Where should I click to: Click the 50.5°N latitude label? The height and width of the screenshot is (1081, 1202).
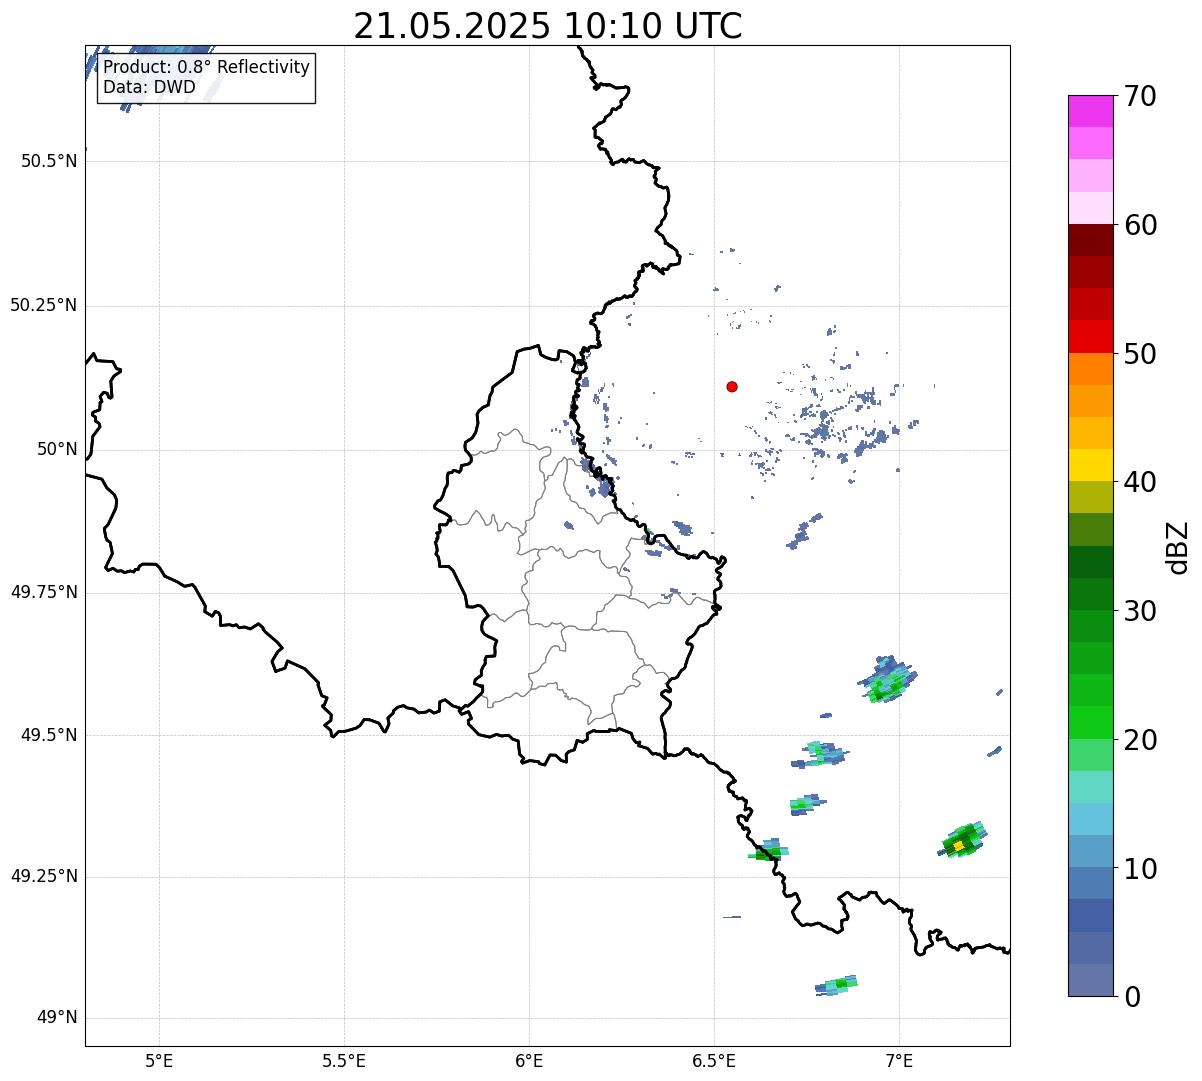49,161
